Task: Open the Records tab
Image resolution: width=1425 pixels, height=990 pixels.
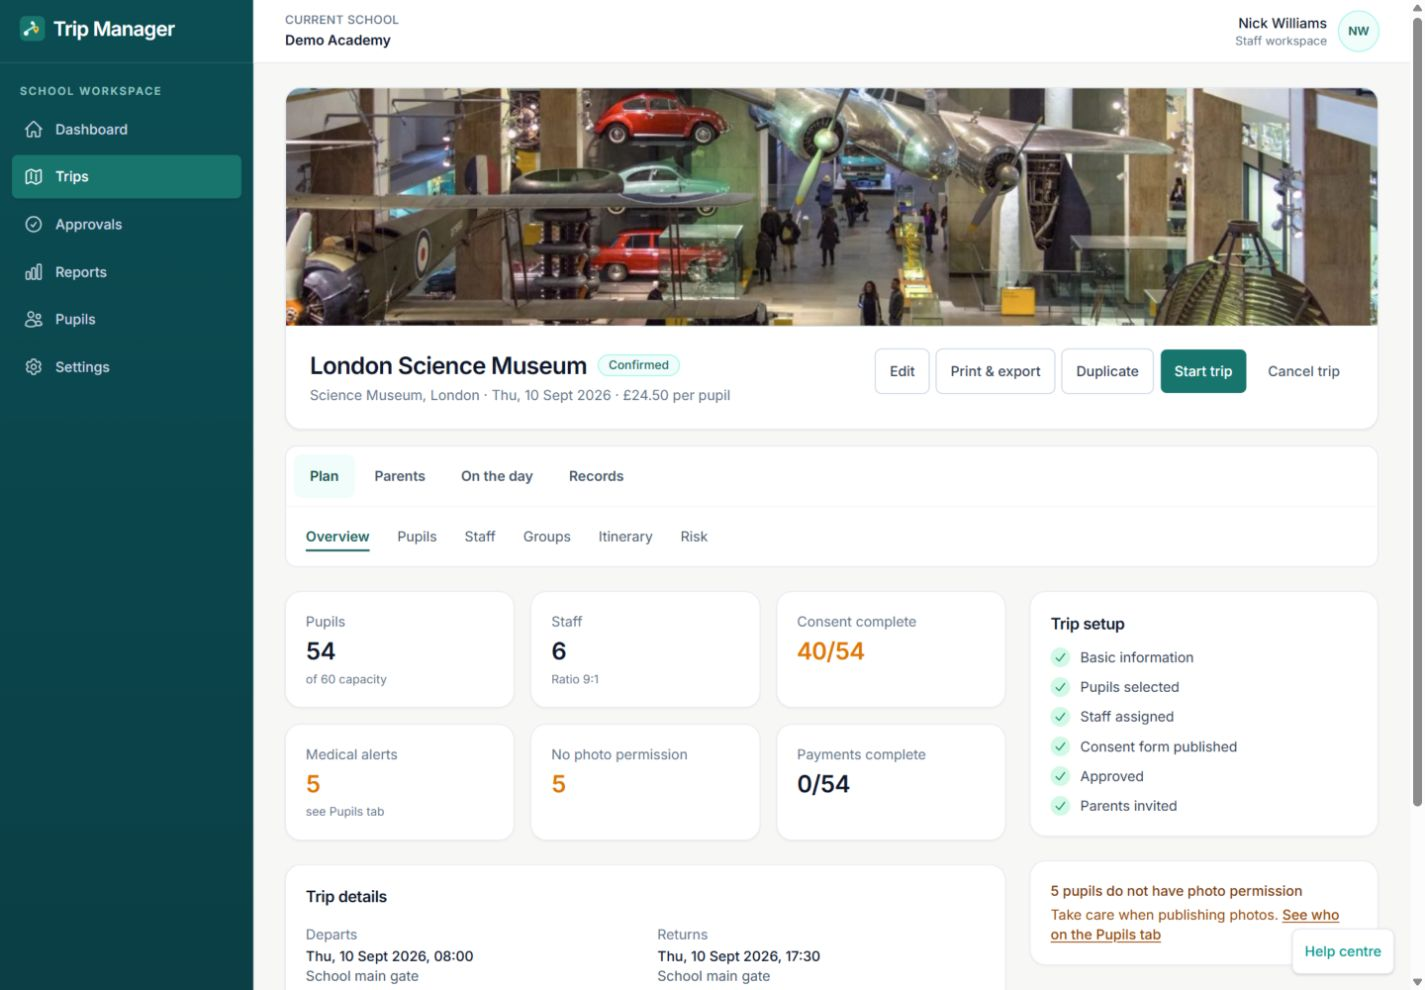Action: (596, 476)
